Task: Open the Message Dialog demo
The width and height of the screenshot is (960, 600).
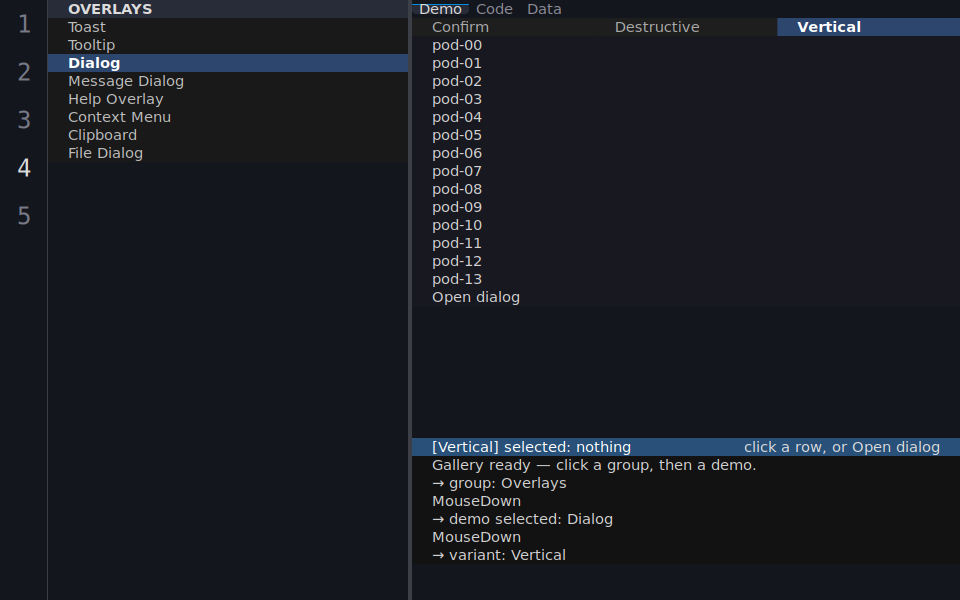Action: (x=228, y=81)
